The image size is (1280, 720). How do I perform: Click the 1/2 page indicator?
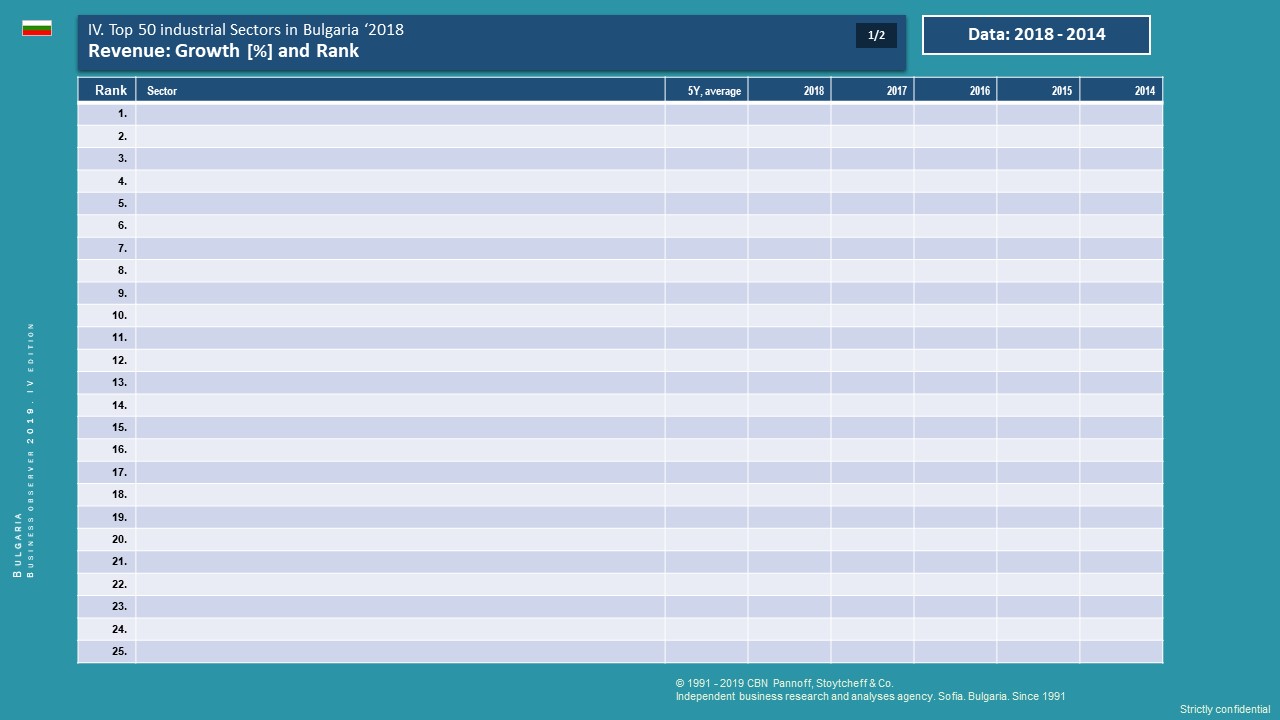(876, 35)
